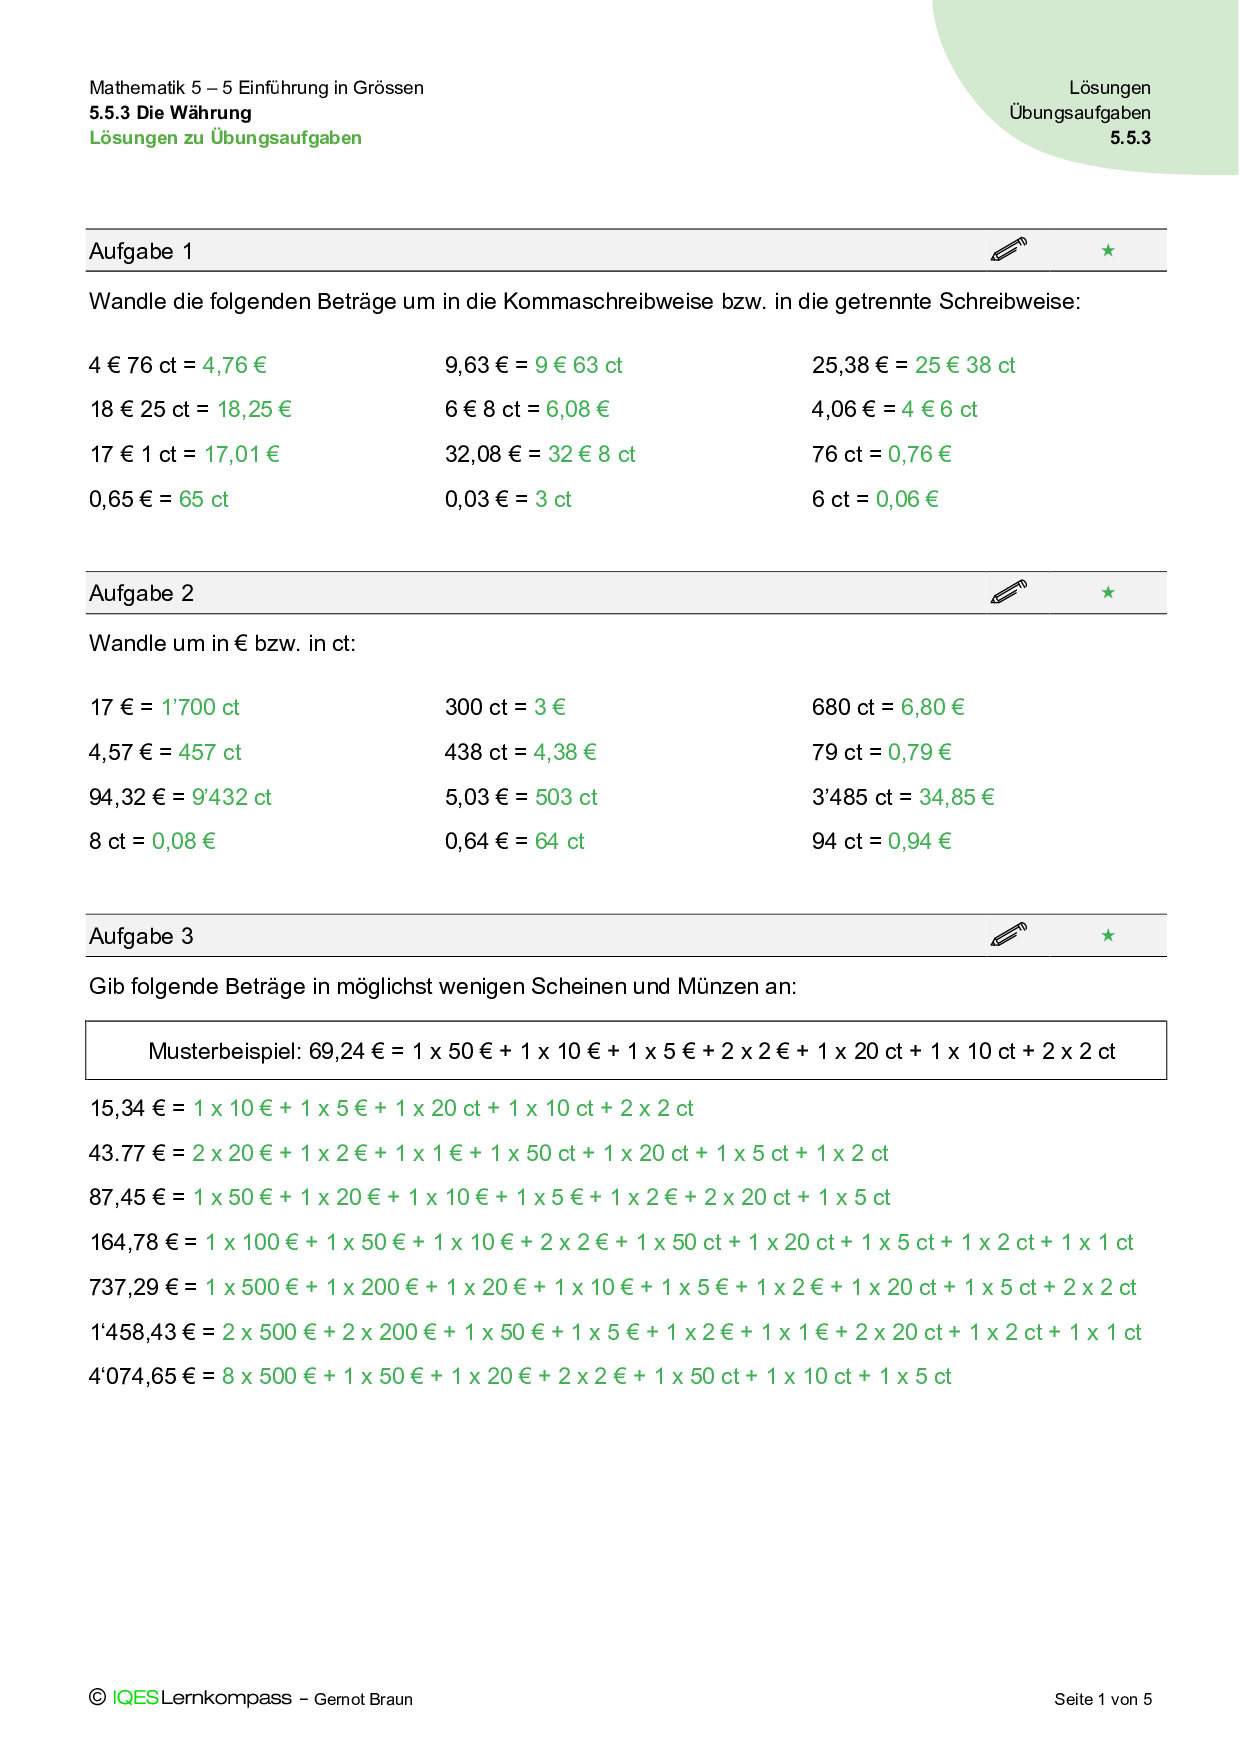Click the answer '4,76 €' in Aufgabe 1
1240x1754 pixels.
(x=234, y=365)
